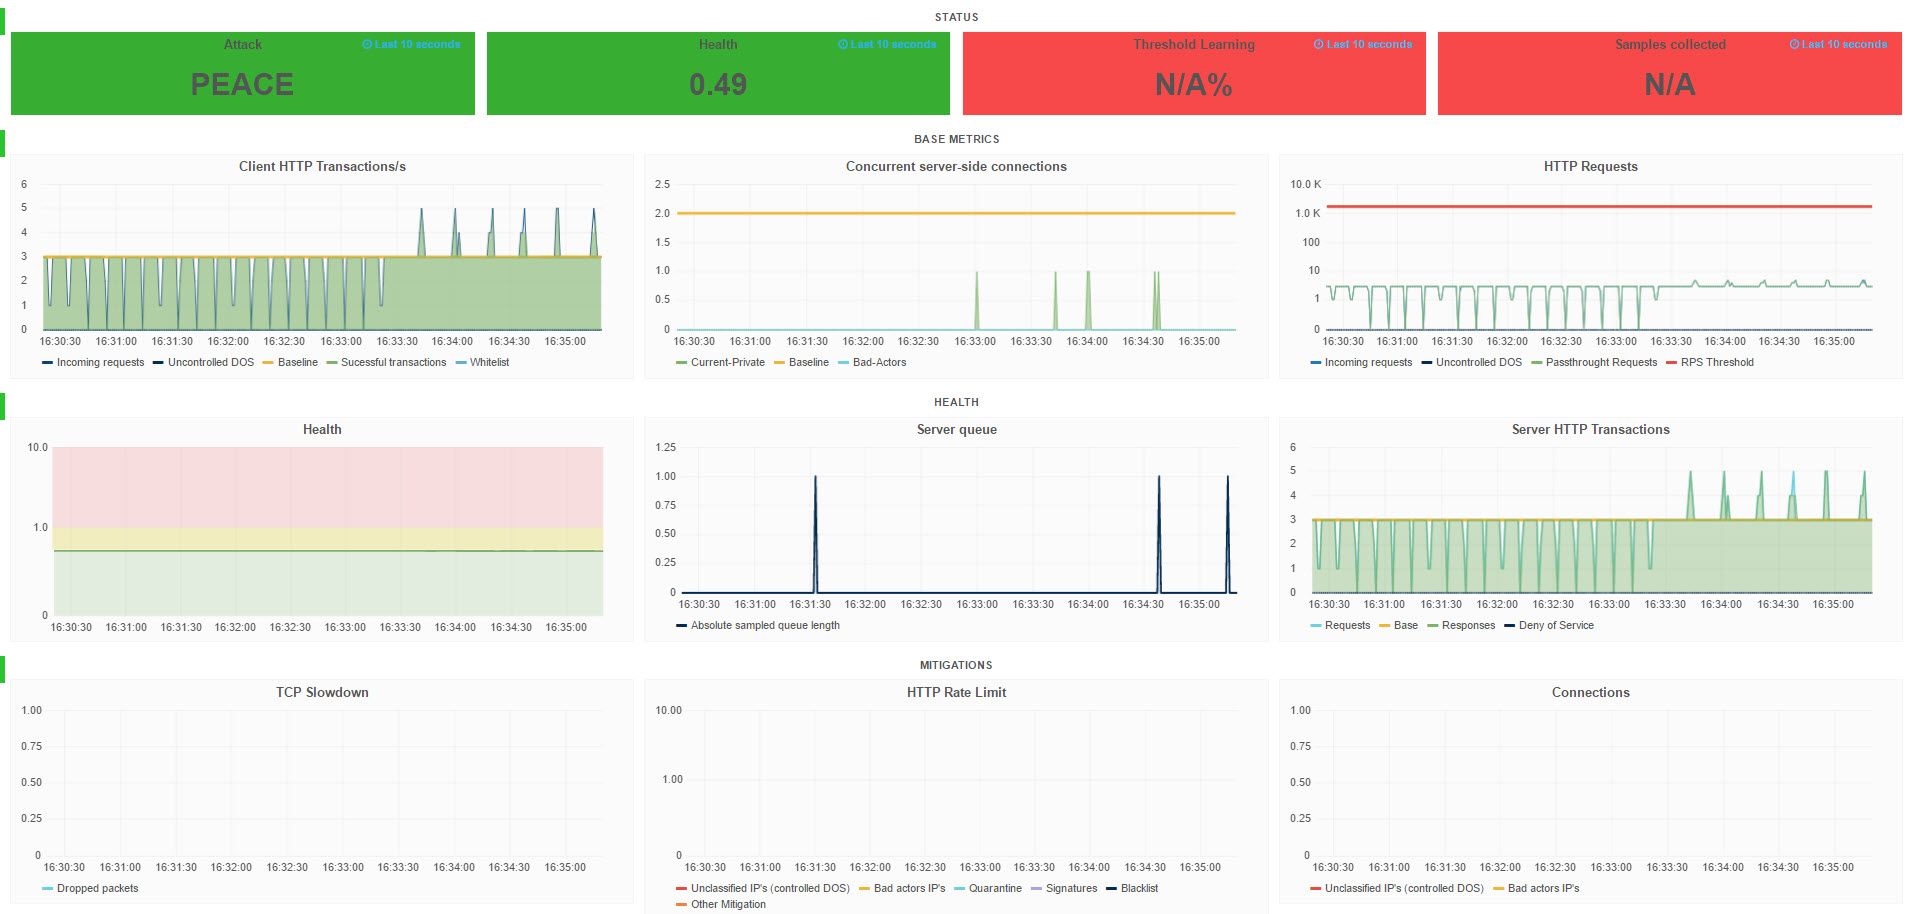Click the N/A value in Samples collected
This screenshot has height=914, width=1907.
coord(1670,84)
